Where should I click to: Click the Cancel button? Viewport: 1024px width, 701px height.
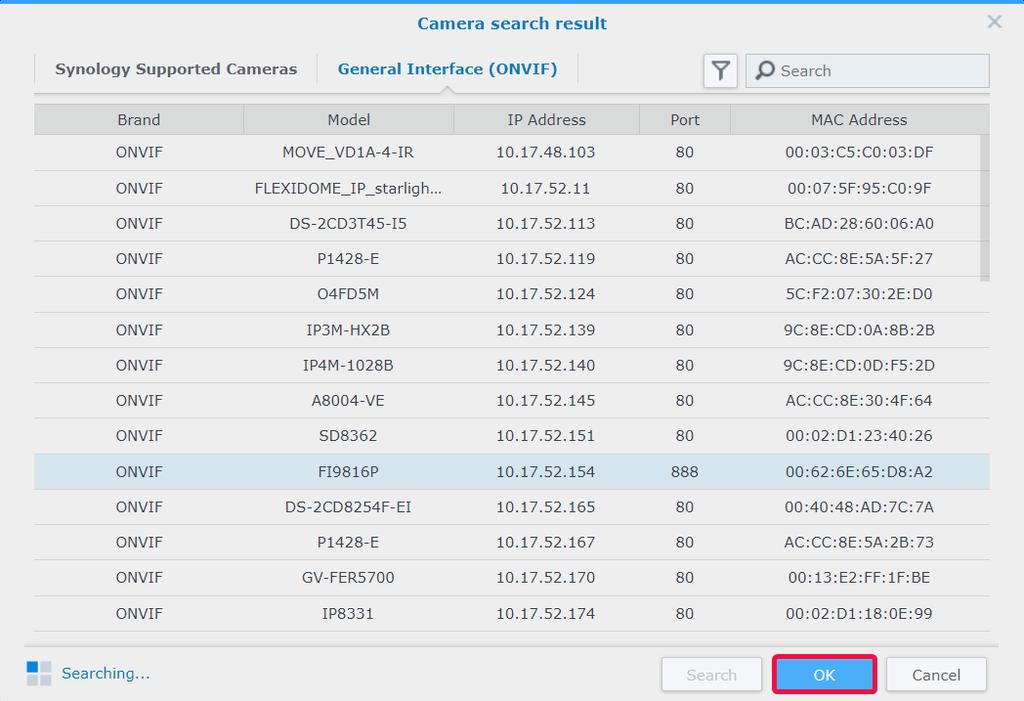(x=936, y=674)
